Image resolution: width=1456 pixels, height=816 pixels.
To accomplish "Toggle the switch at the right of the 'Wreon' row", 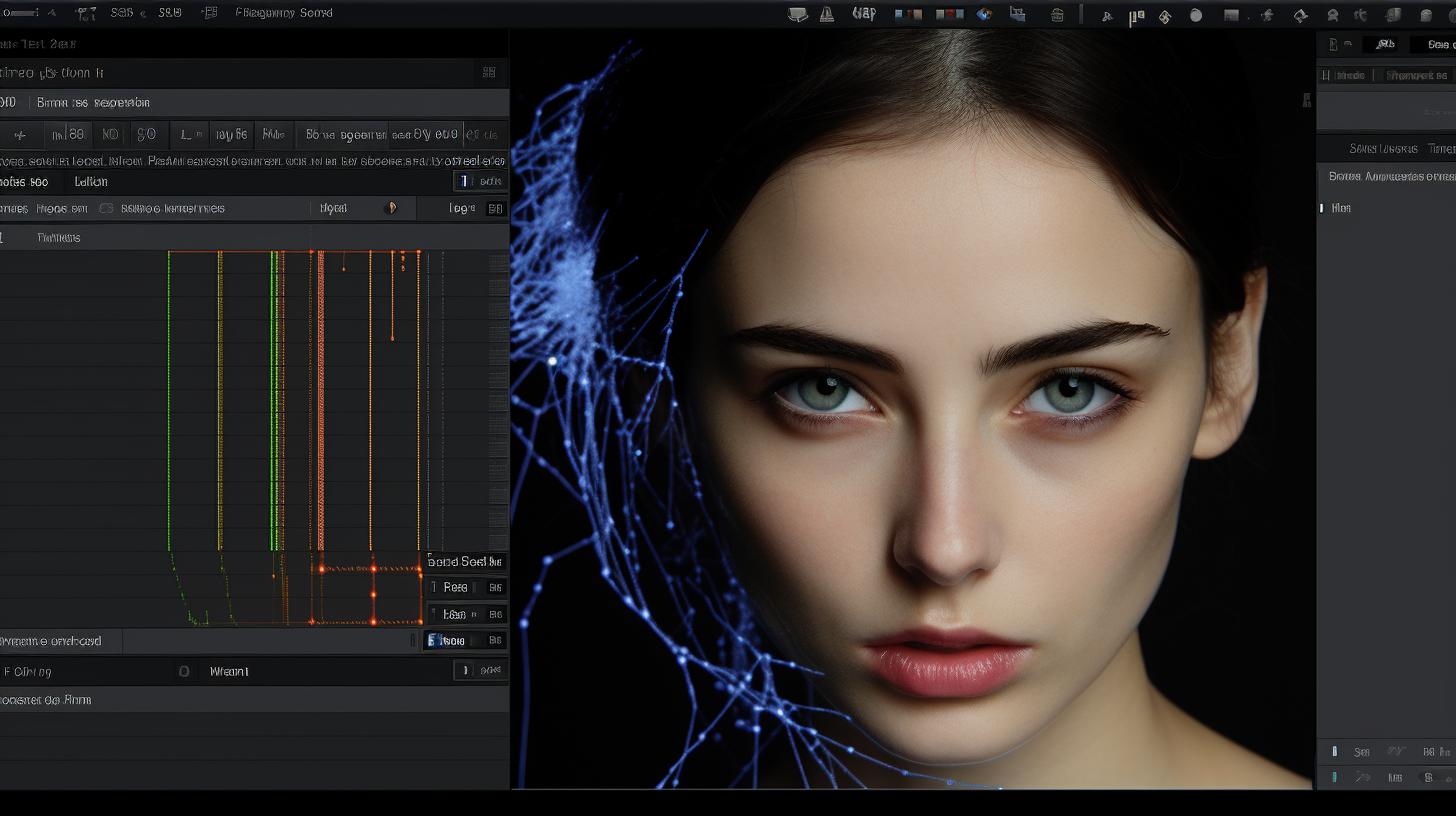I will click(479, 671).
